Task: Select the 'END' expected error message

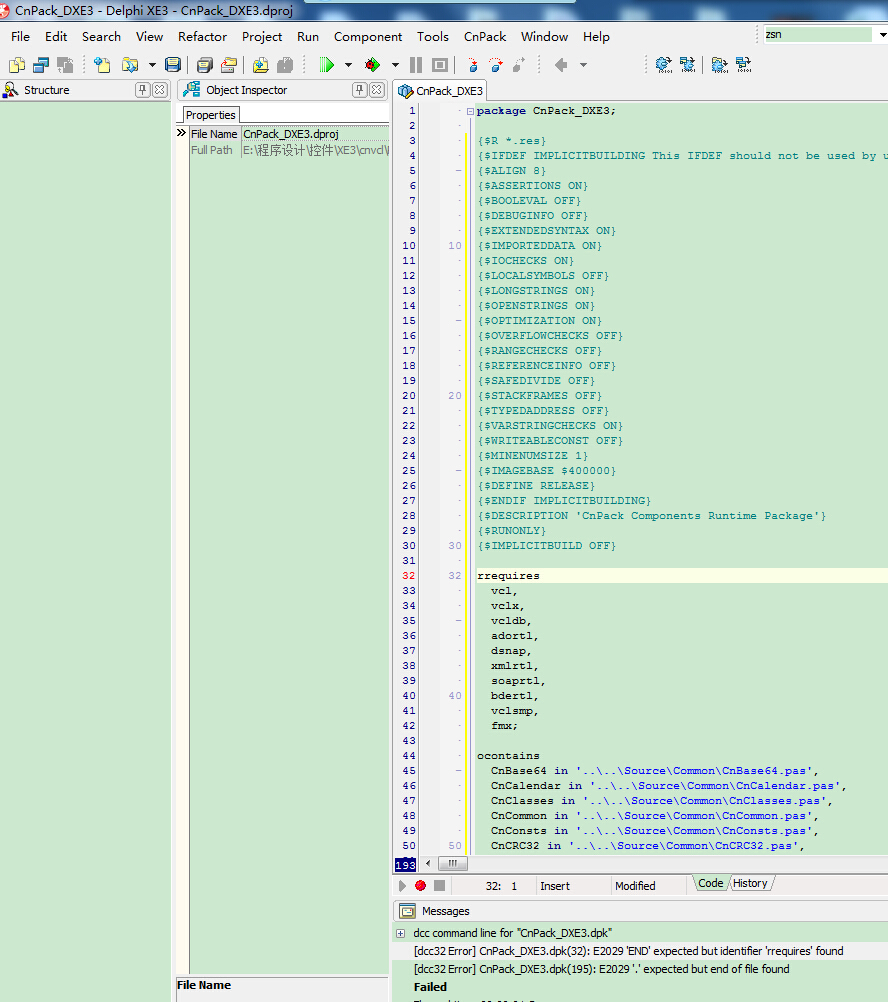Action: click(x=628, y=951)
